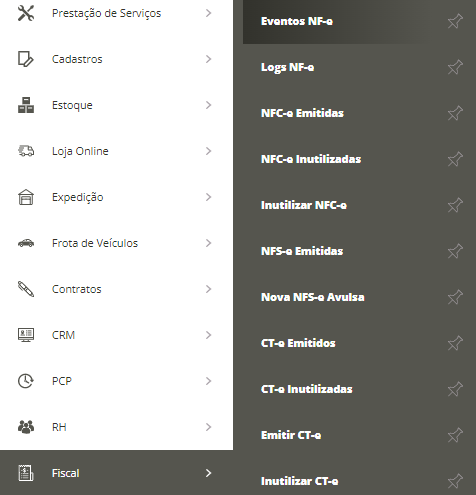Click the Contratos pen icon
This screenshot has width=476, height=495.
click(x=26, y=289)
